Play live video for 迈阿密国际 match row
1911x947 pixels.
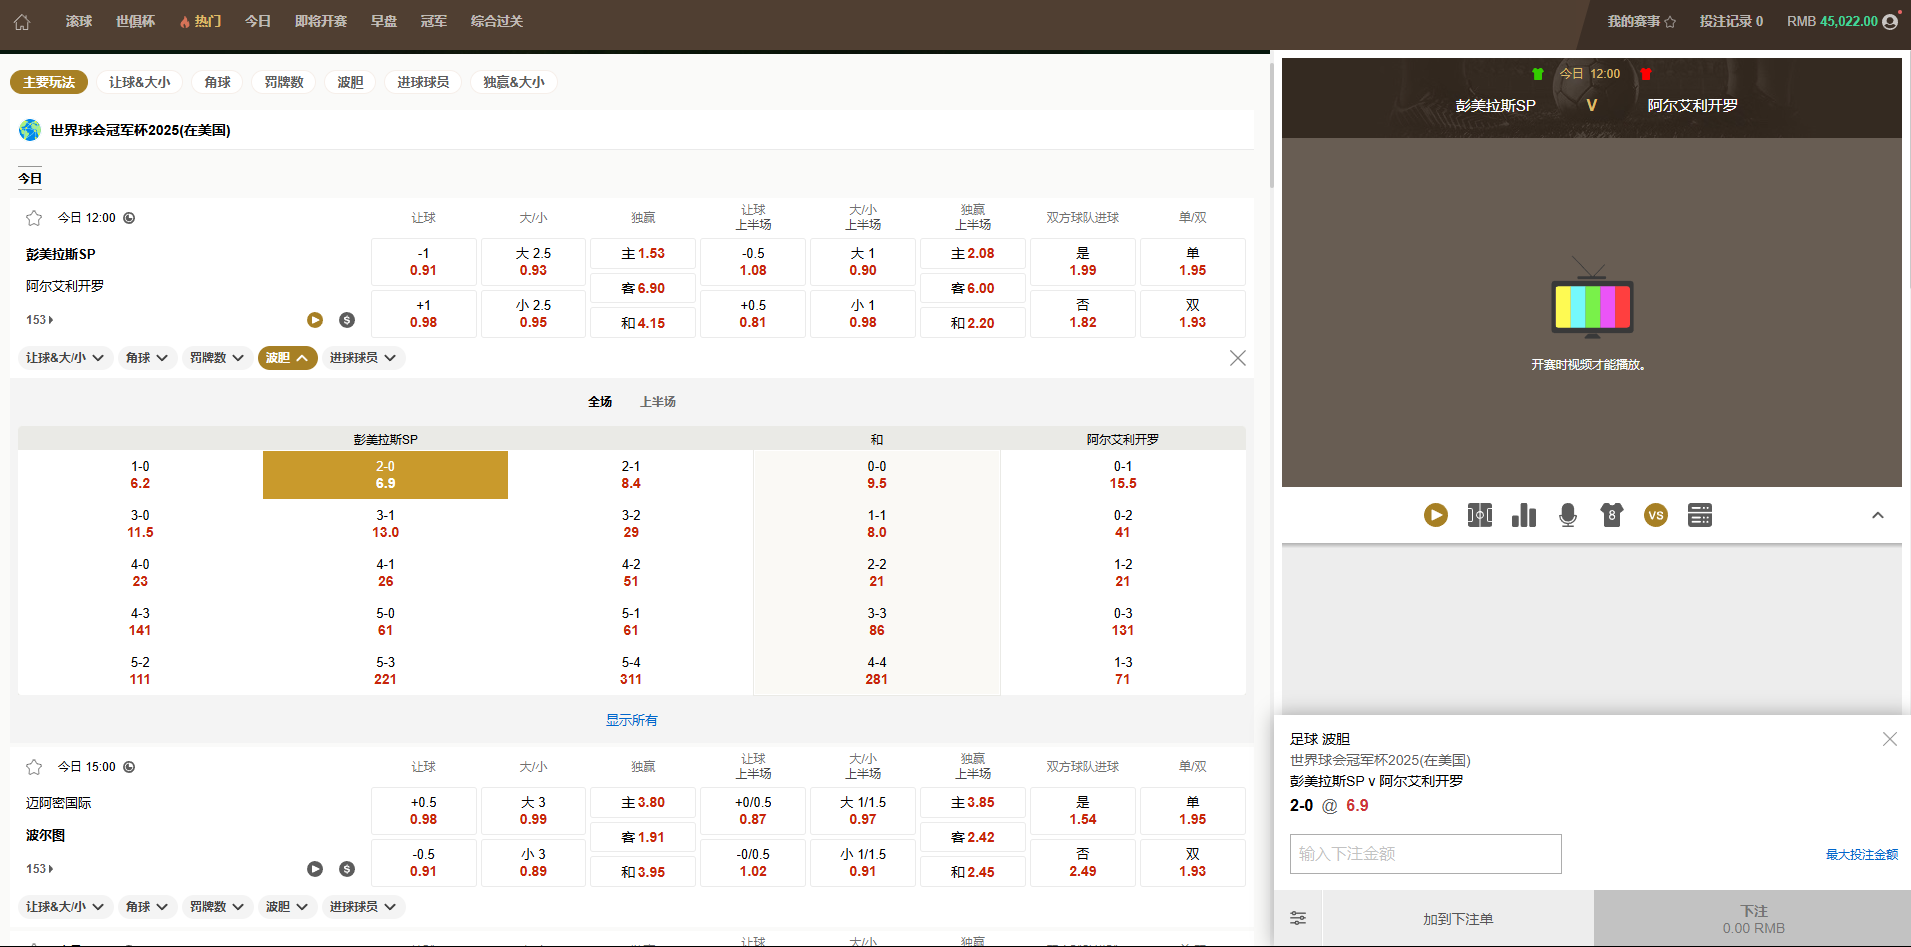[x=315, y=869]
